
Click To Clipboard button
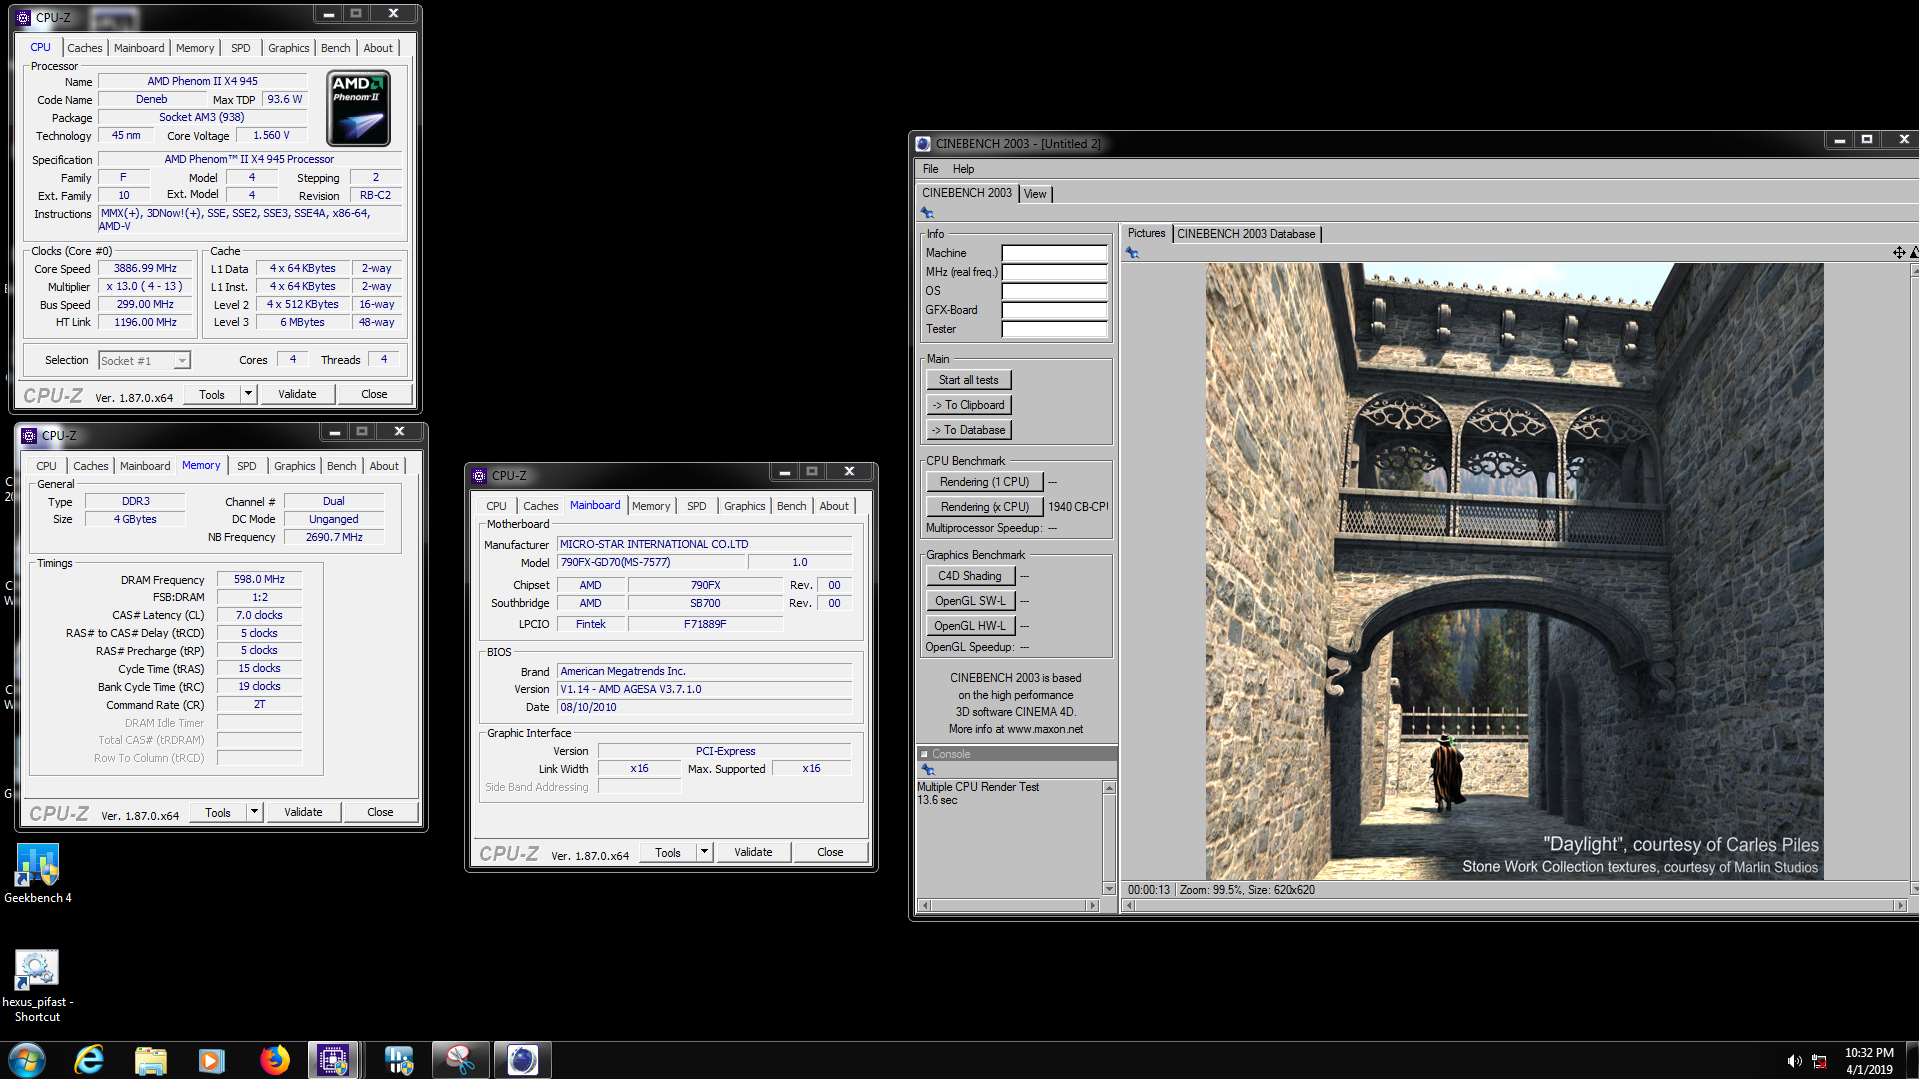click(x=968, y=405)
